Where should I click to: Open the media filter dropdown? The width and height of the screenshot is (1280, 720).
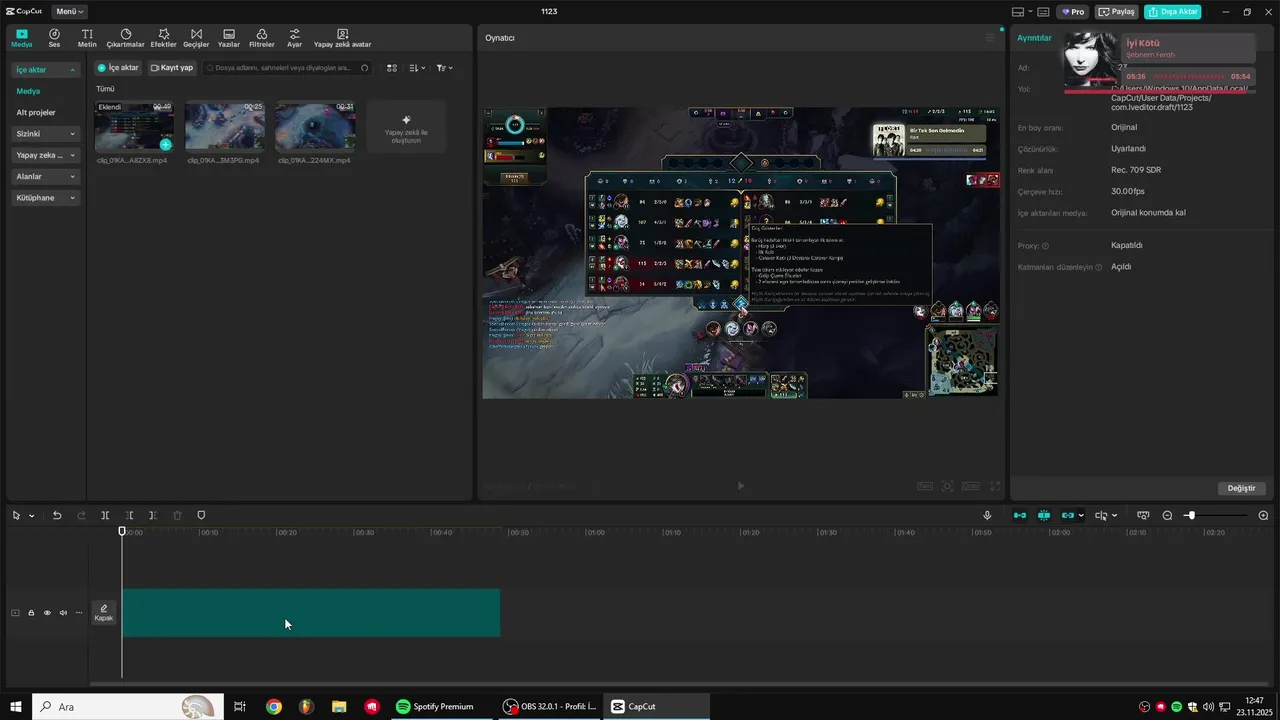pos(445,68)
